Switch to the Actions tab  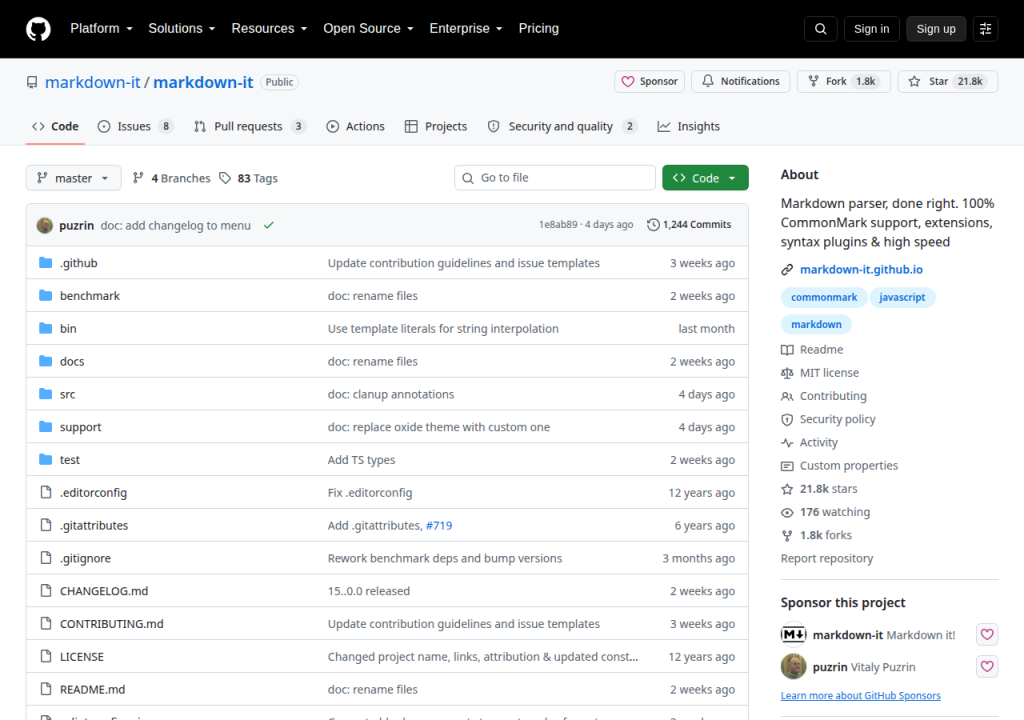click(x=355, y=126)
